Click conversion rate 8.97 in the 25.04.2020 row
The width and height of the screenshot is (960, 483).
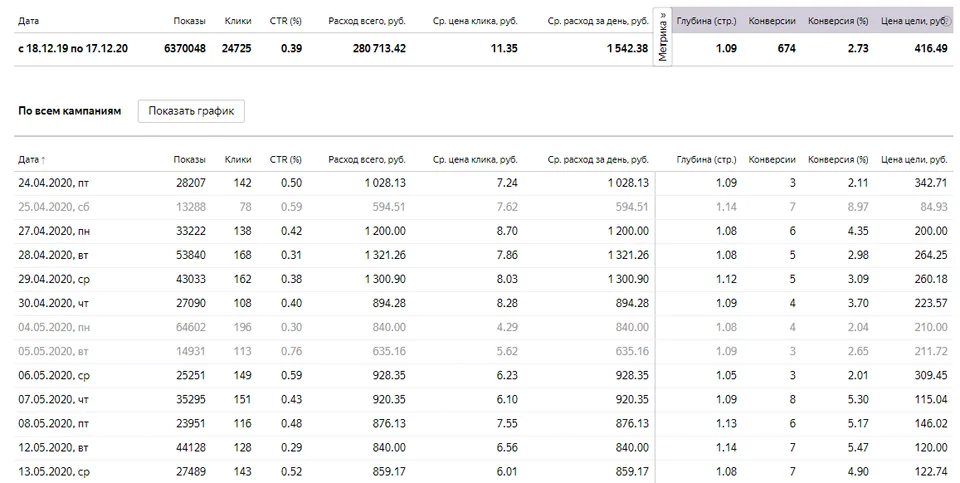[858, 207]
